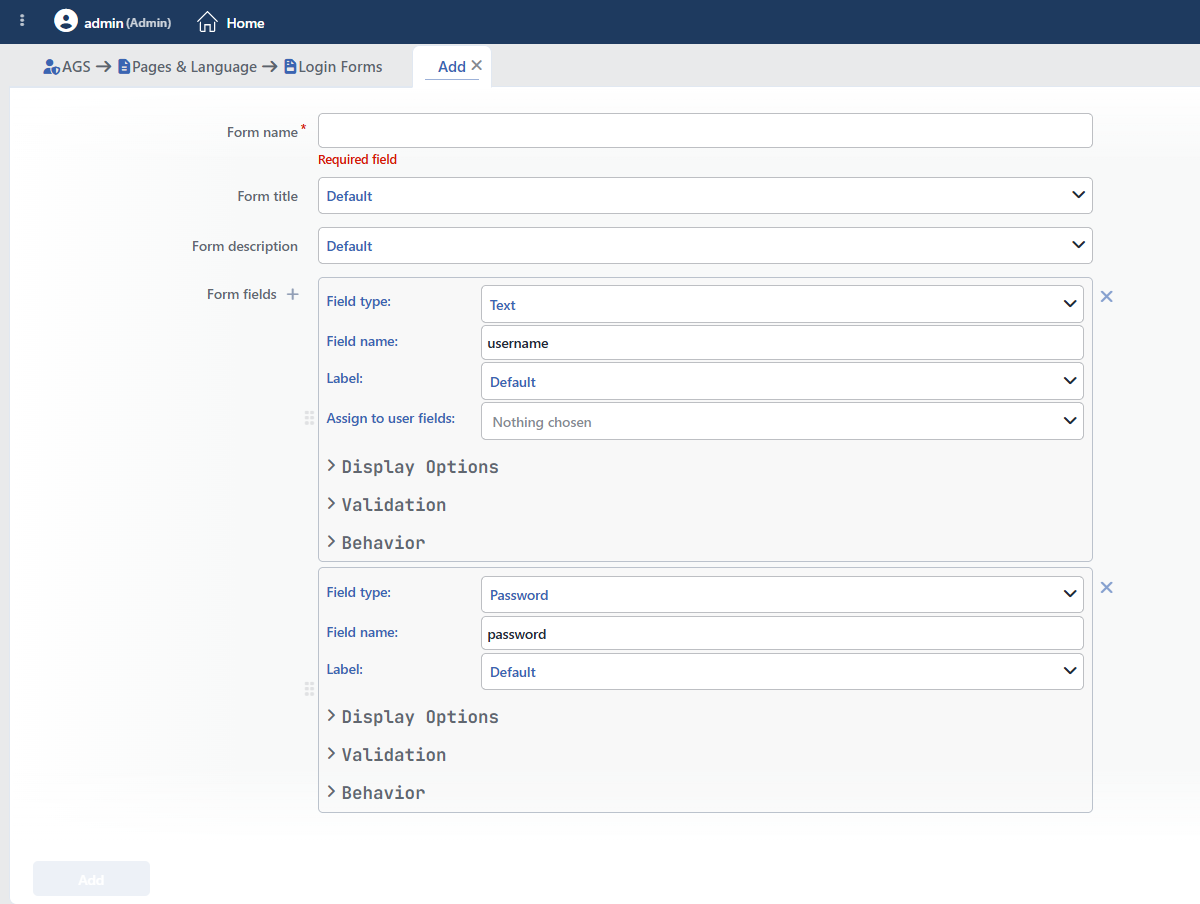Click the Pages & Language document icon
The image size is (1200, 904).
click(124, 67)
